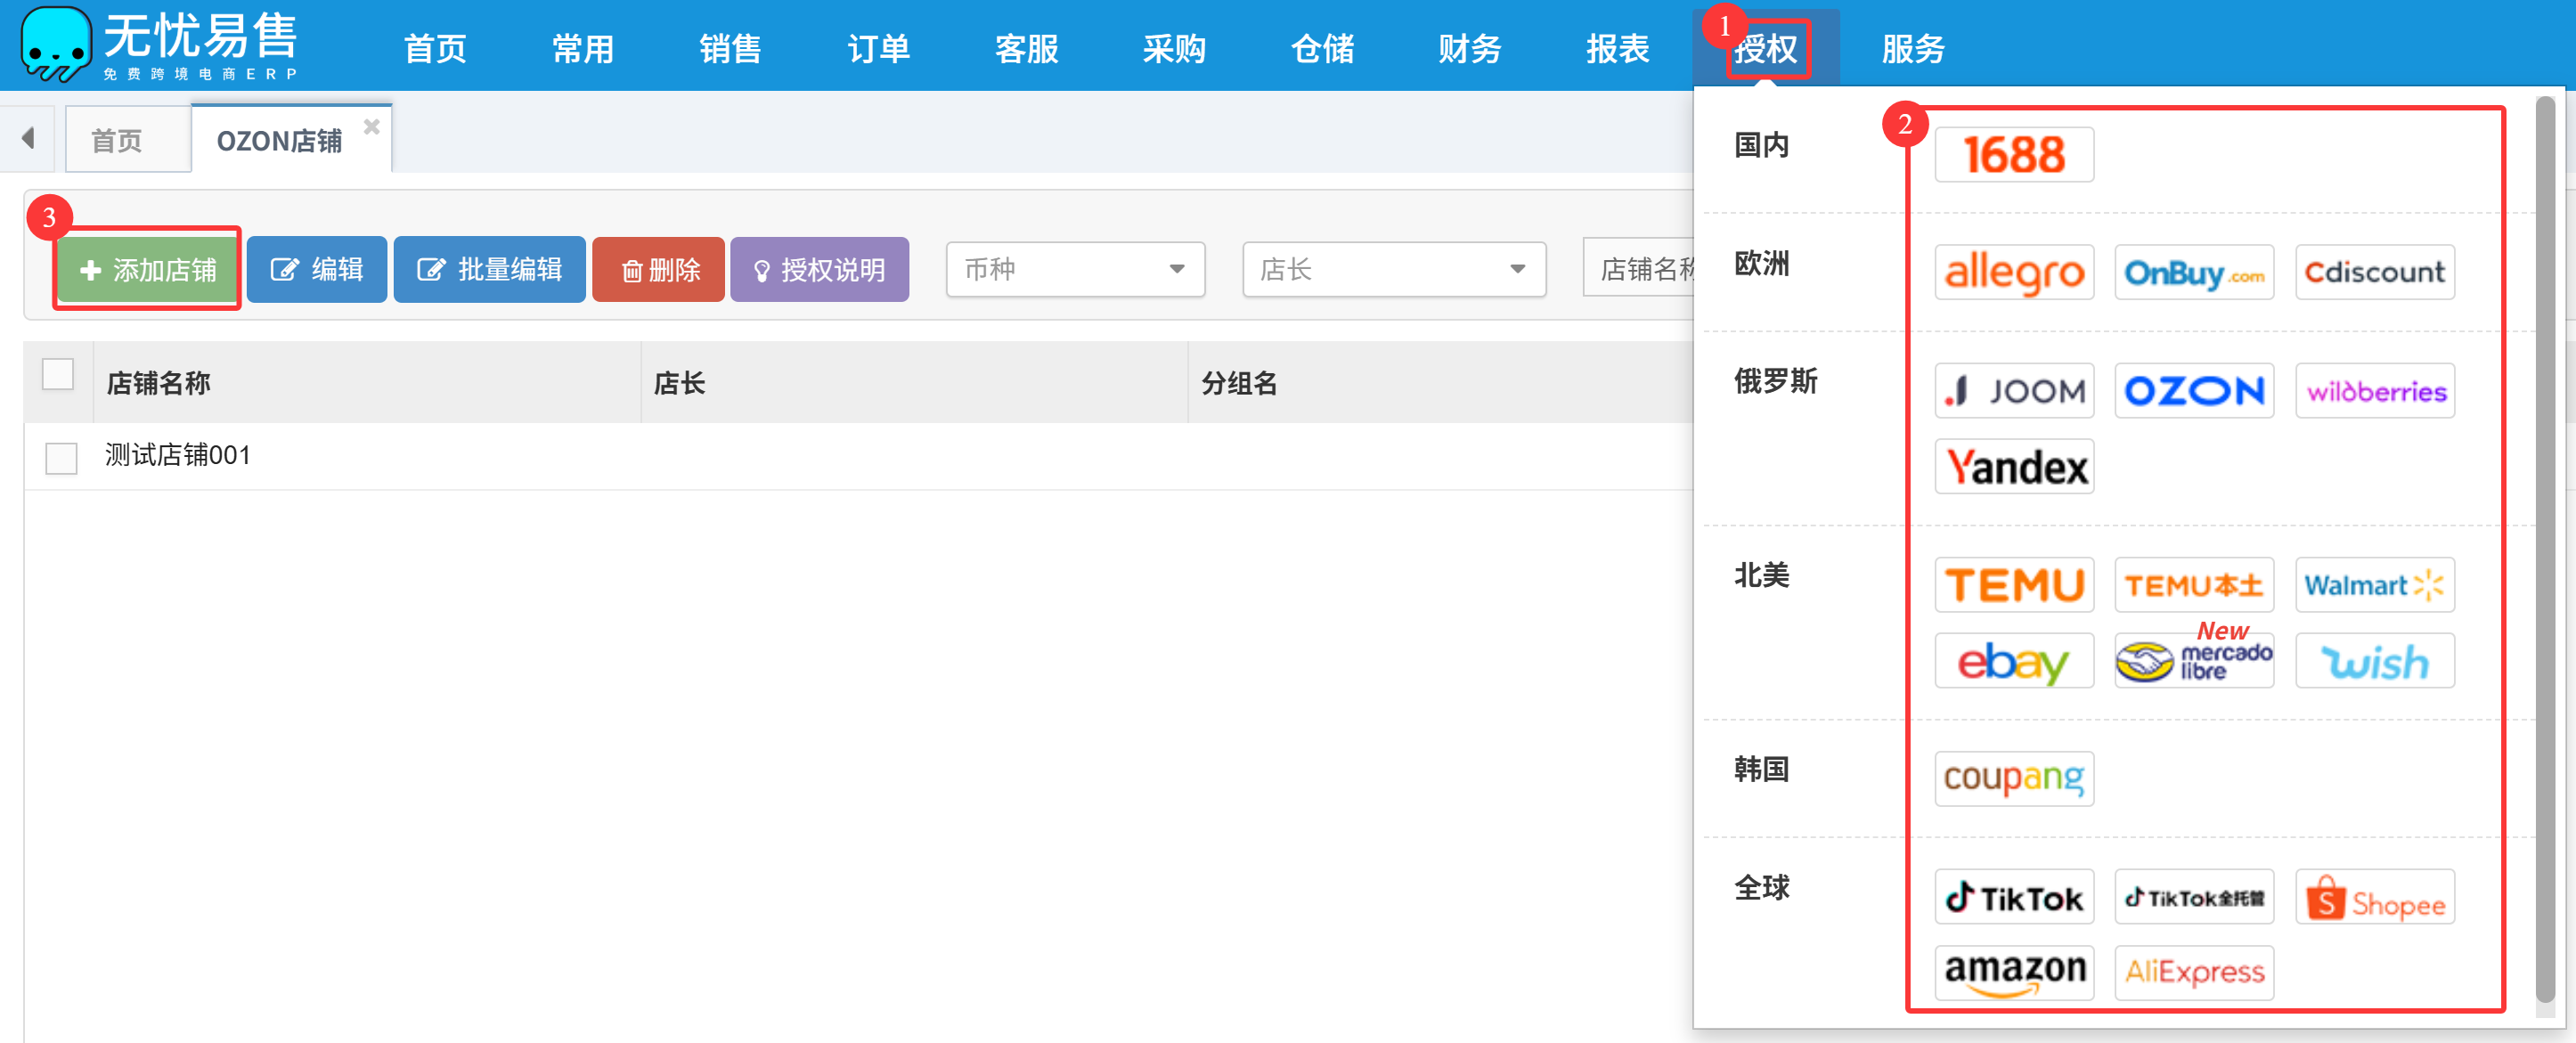Select the 测试店铺001 row text

coord(177,456)
